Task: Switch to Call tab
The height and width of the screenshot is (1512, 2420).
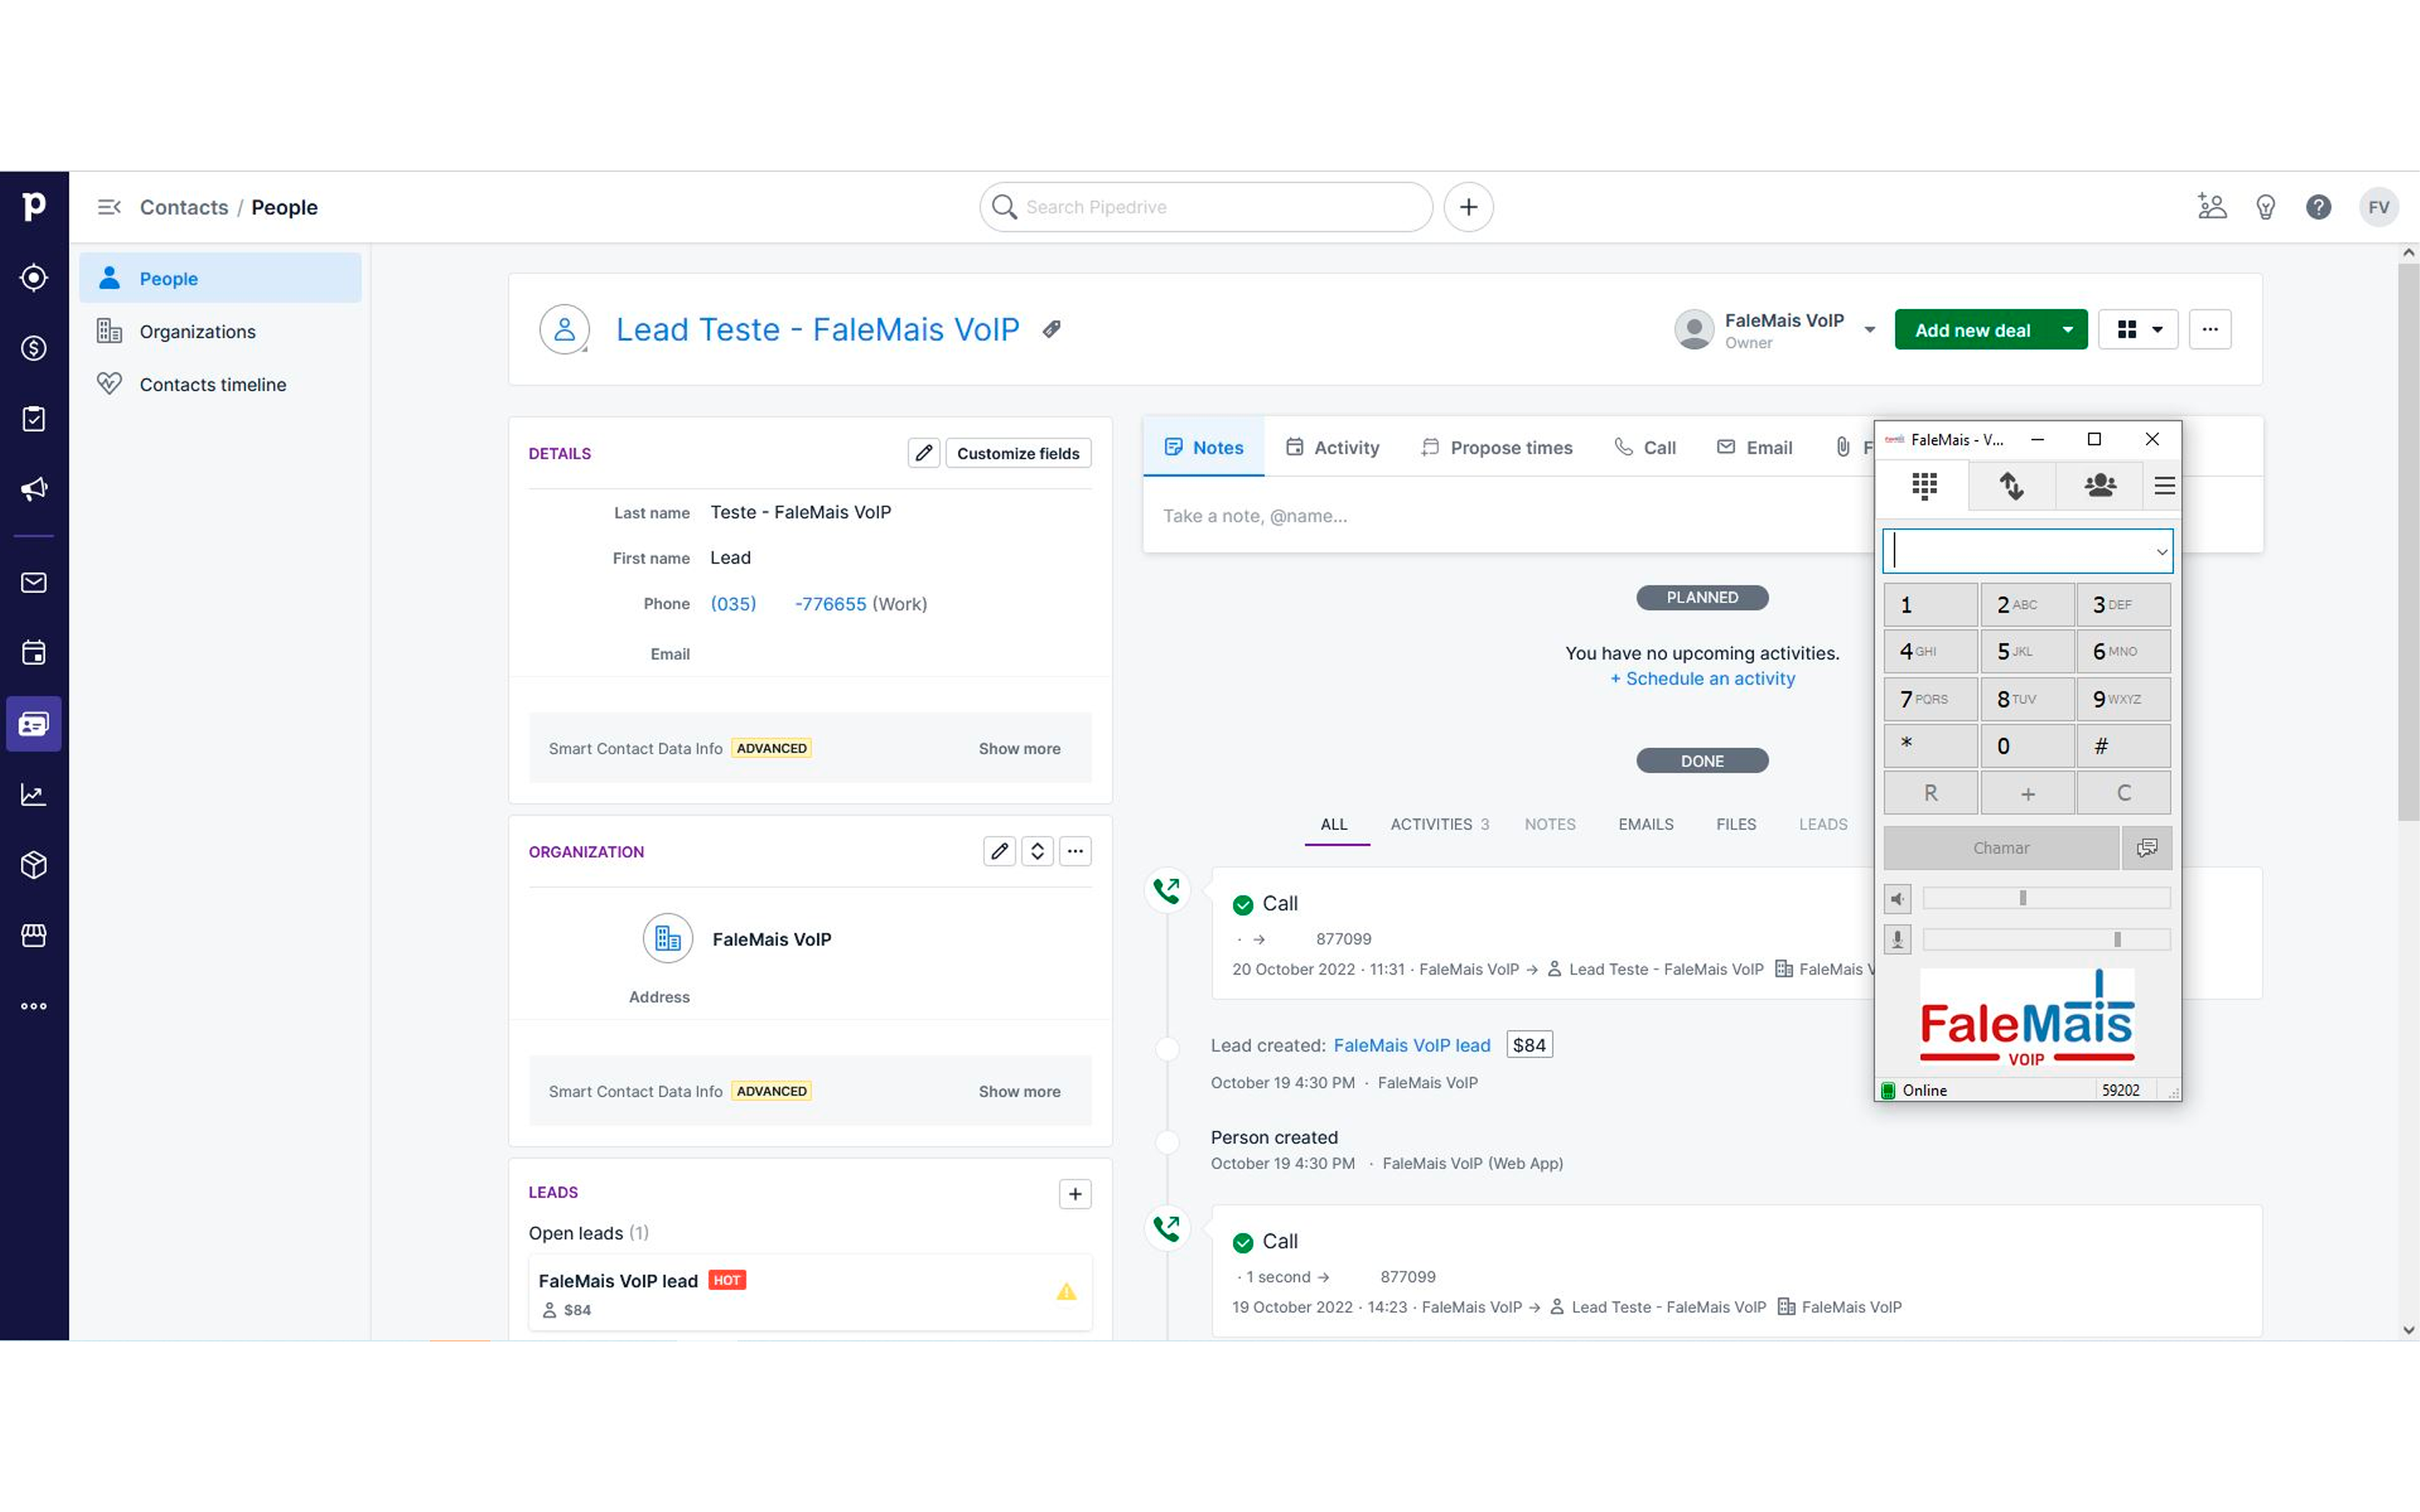Action: click(x=1645, y=447)
